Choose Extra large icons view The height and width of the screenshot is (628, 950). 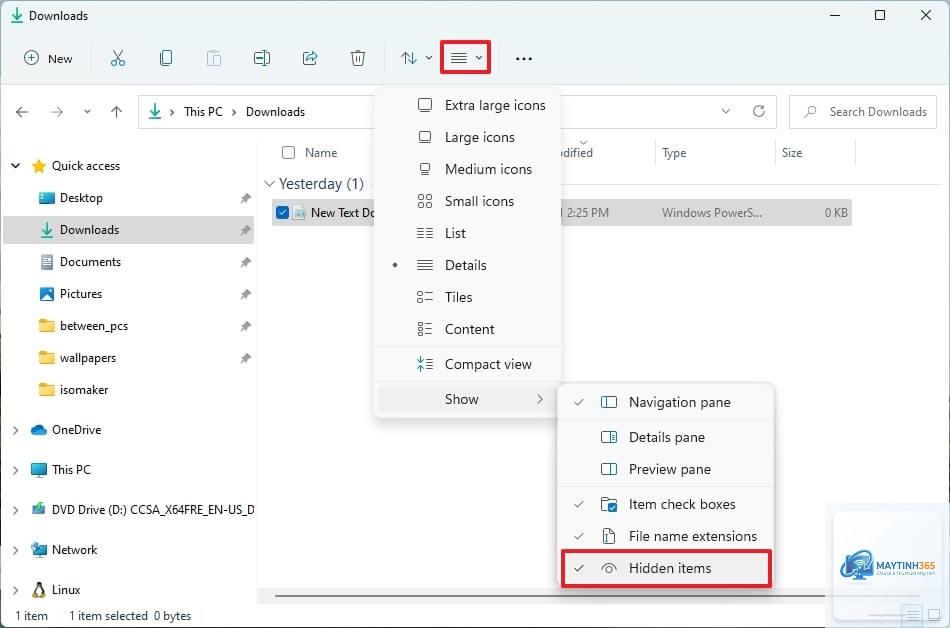tap(468, 105)
